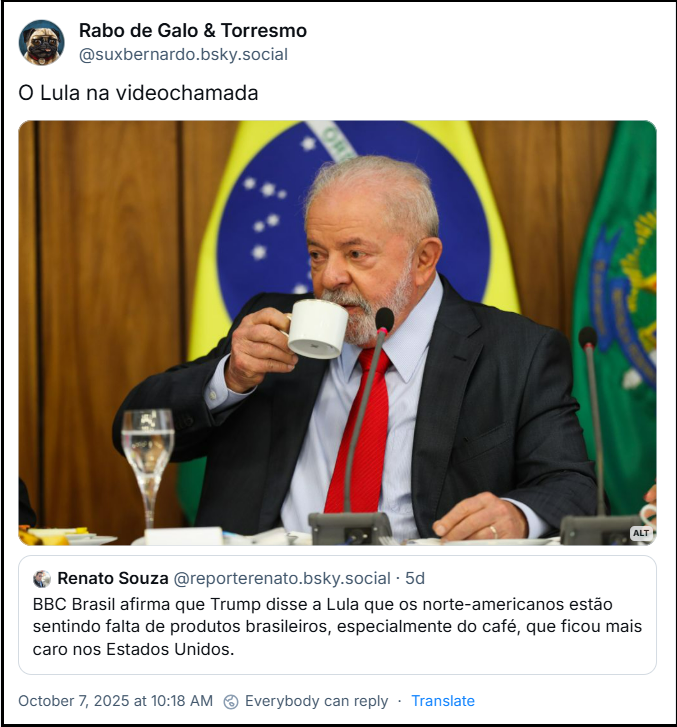Viewport: 677px width, 727px height.
Task: Click the reply-settings icon beside 'Everybody can reply'
Action: [231, 701]
